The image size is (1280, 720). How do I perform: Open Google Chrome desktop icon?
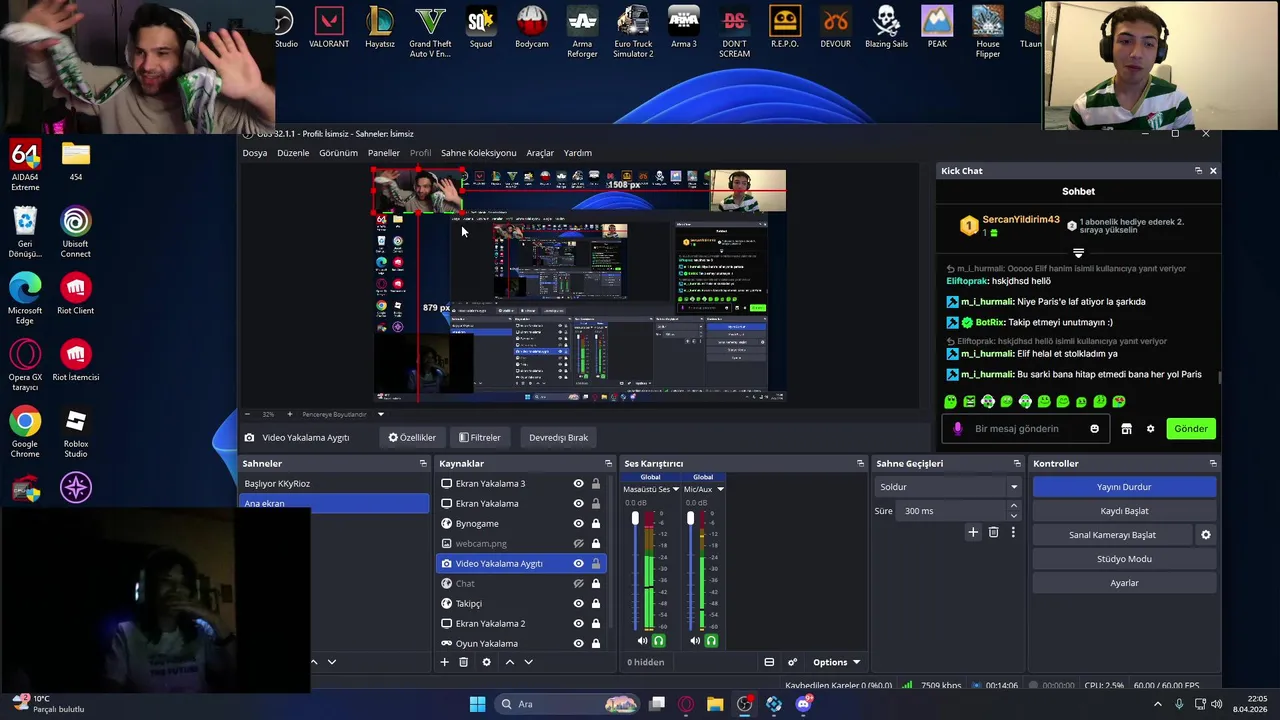(x=25, y=432)
